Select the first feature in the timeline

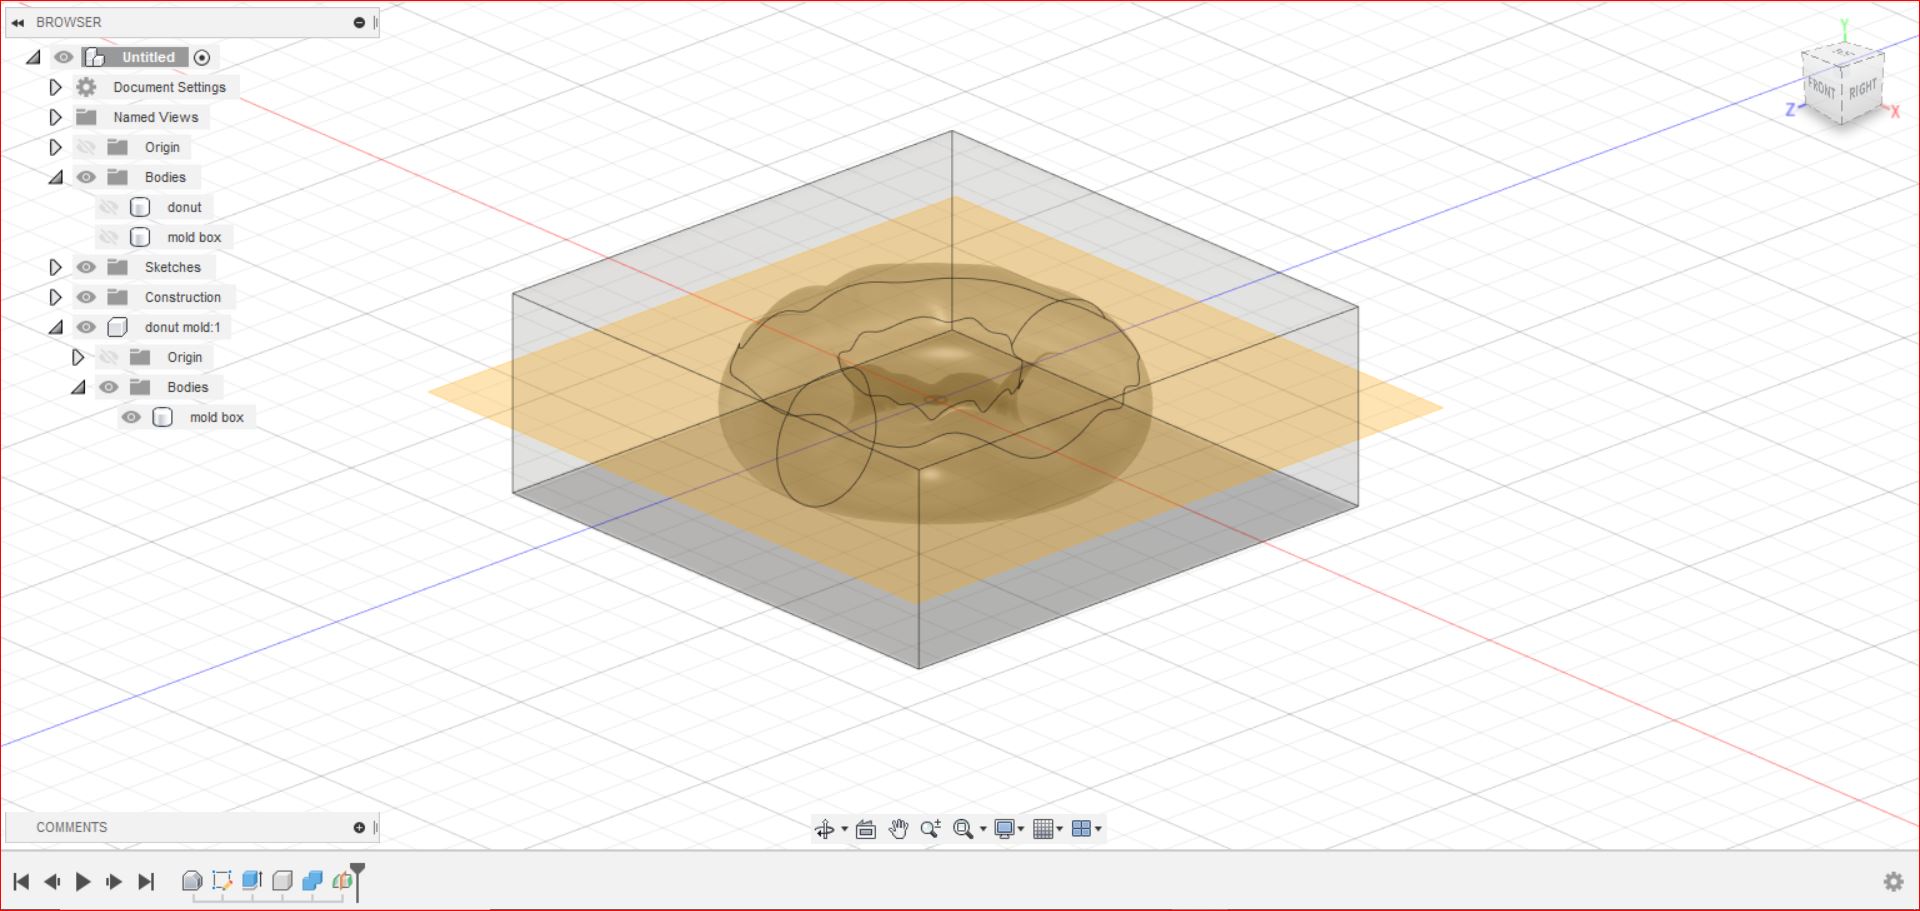pyautogui.click(x=192, y=880)
